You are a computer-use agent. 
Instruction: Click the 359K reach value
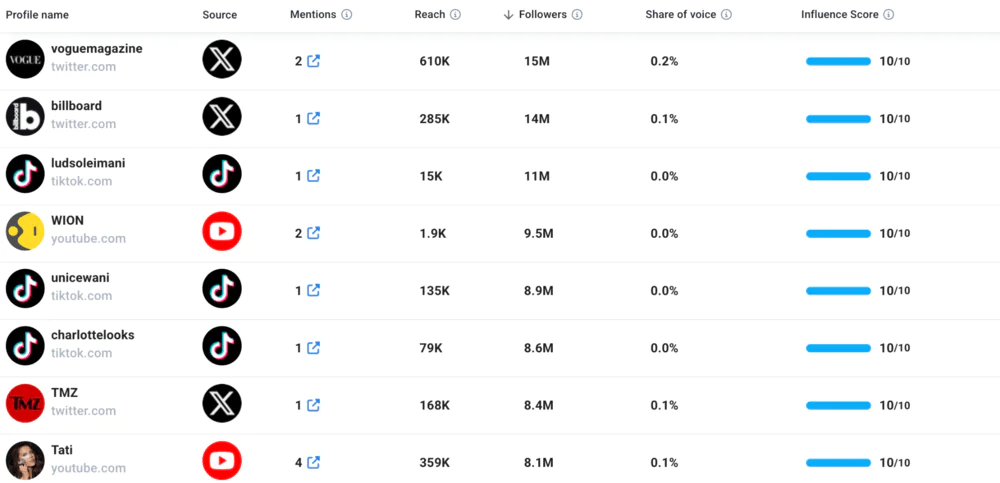[x=434, y=463]
